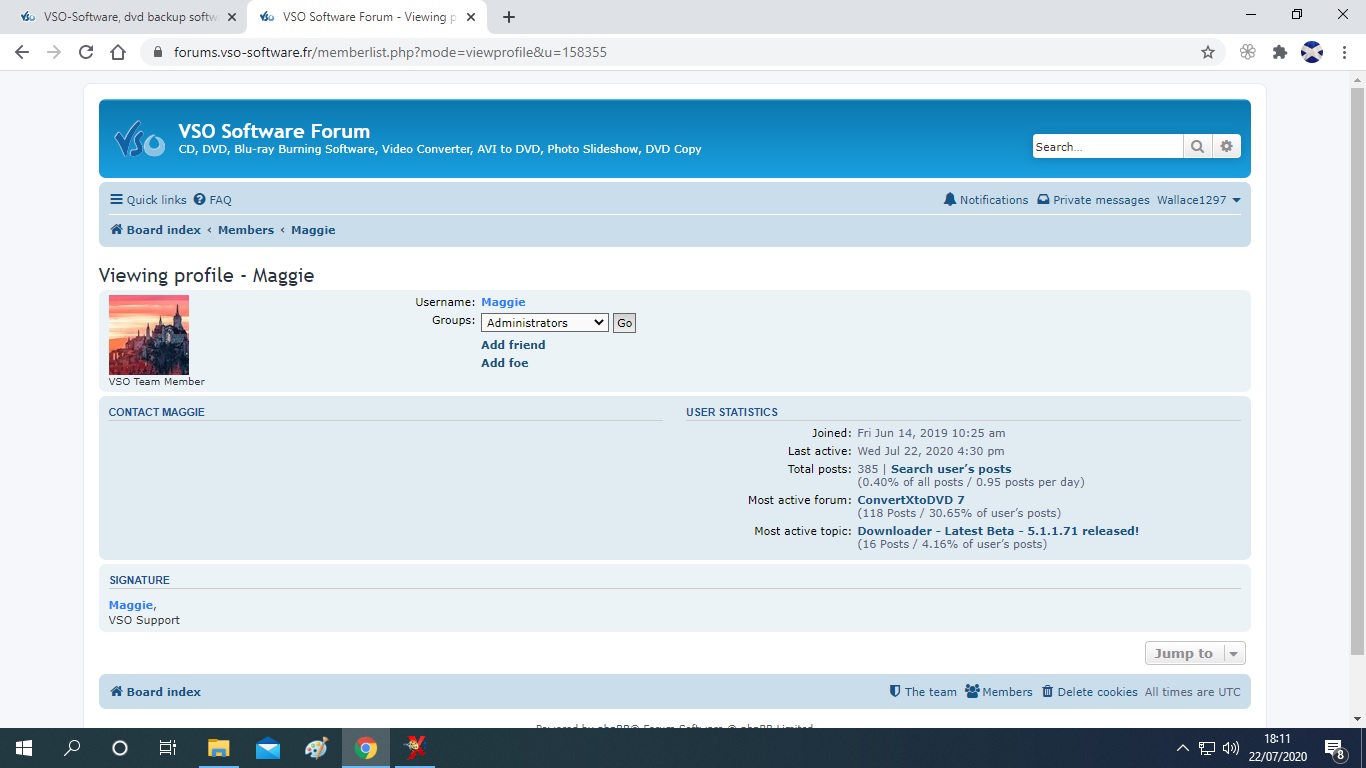Close the VSO Software Forum tab
The image size is (1366, 768).
pos(472,17)
